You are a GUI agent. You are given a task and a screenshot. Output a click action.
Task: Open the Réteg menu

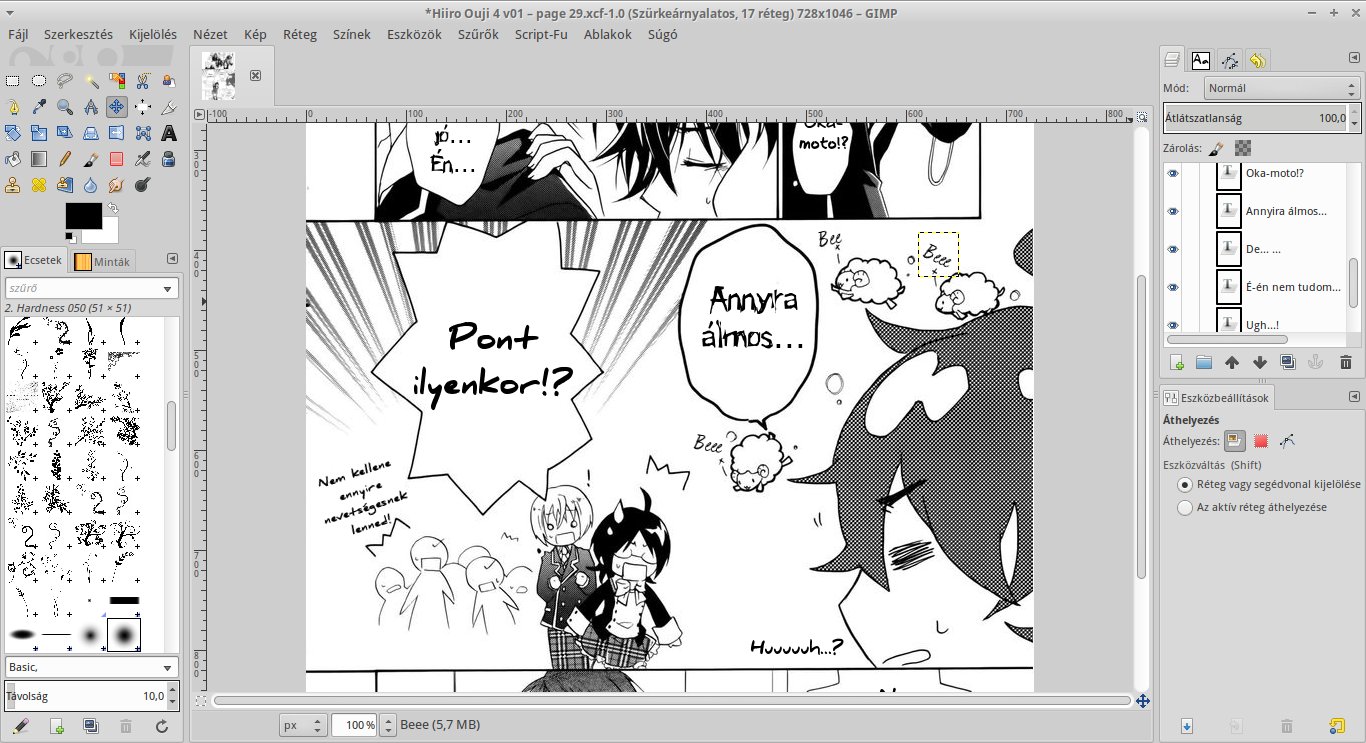click(x=300, y=34)
